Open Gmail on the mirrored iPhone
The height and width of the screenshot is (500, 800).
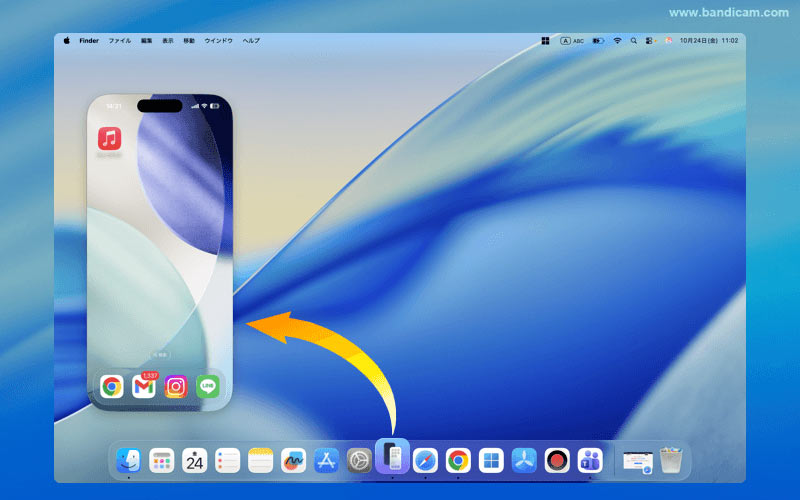[144, 387]
